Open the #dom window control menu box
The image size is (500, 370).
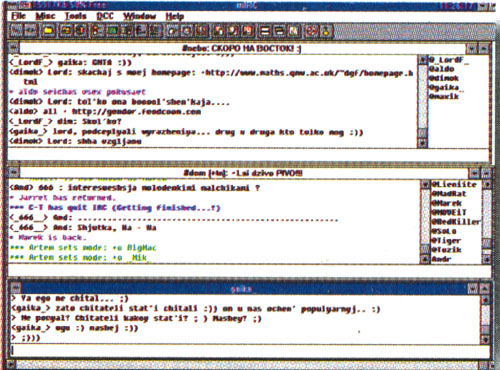pyautogui.click(x=14, y=172)
